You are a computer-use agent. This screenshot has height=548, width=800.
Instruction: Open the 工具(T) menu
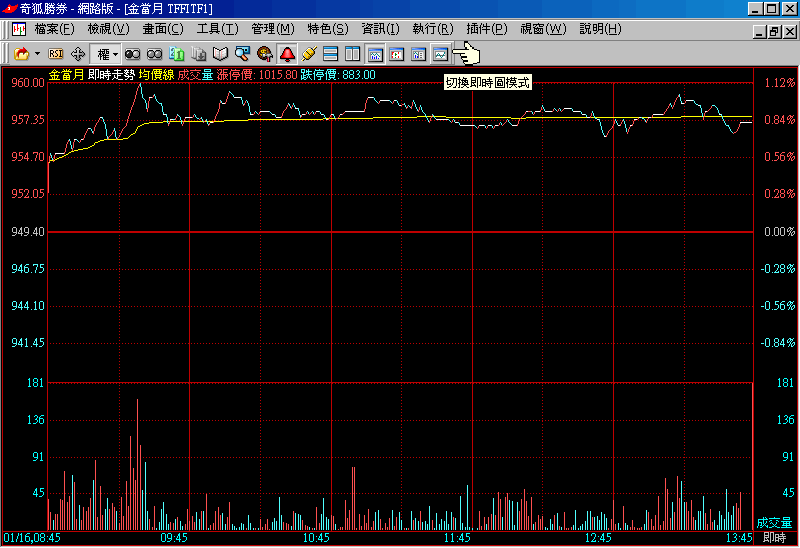coord(217,29)
